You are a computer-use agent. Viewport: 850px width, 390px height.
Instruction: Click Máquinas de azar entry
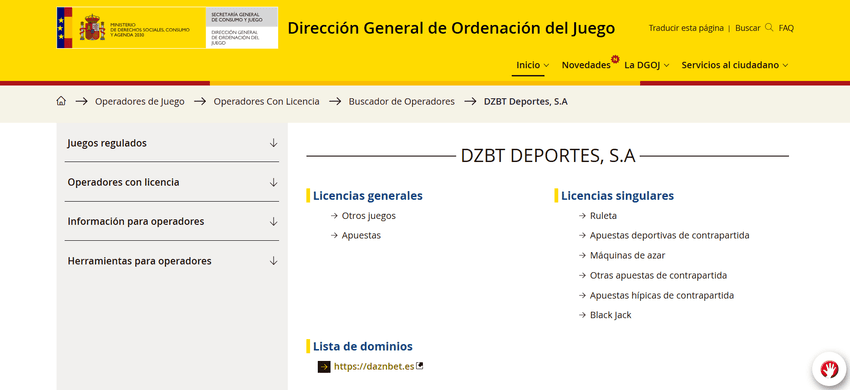(x=627, y=255)
